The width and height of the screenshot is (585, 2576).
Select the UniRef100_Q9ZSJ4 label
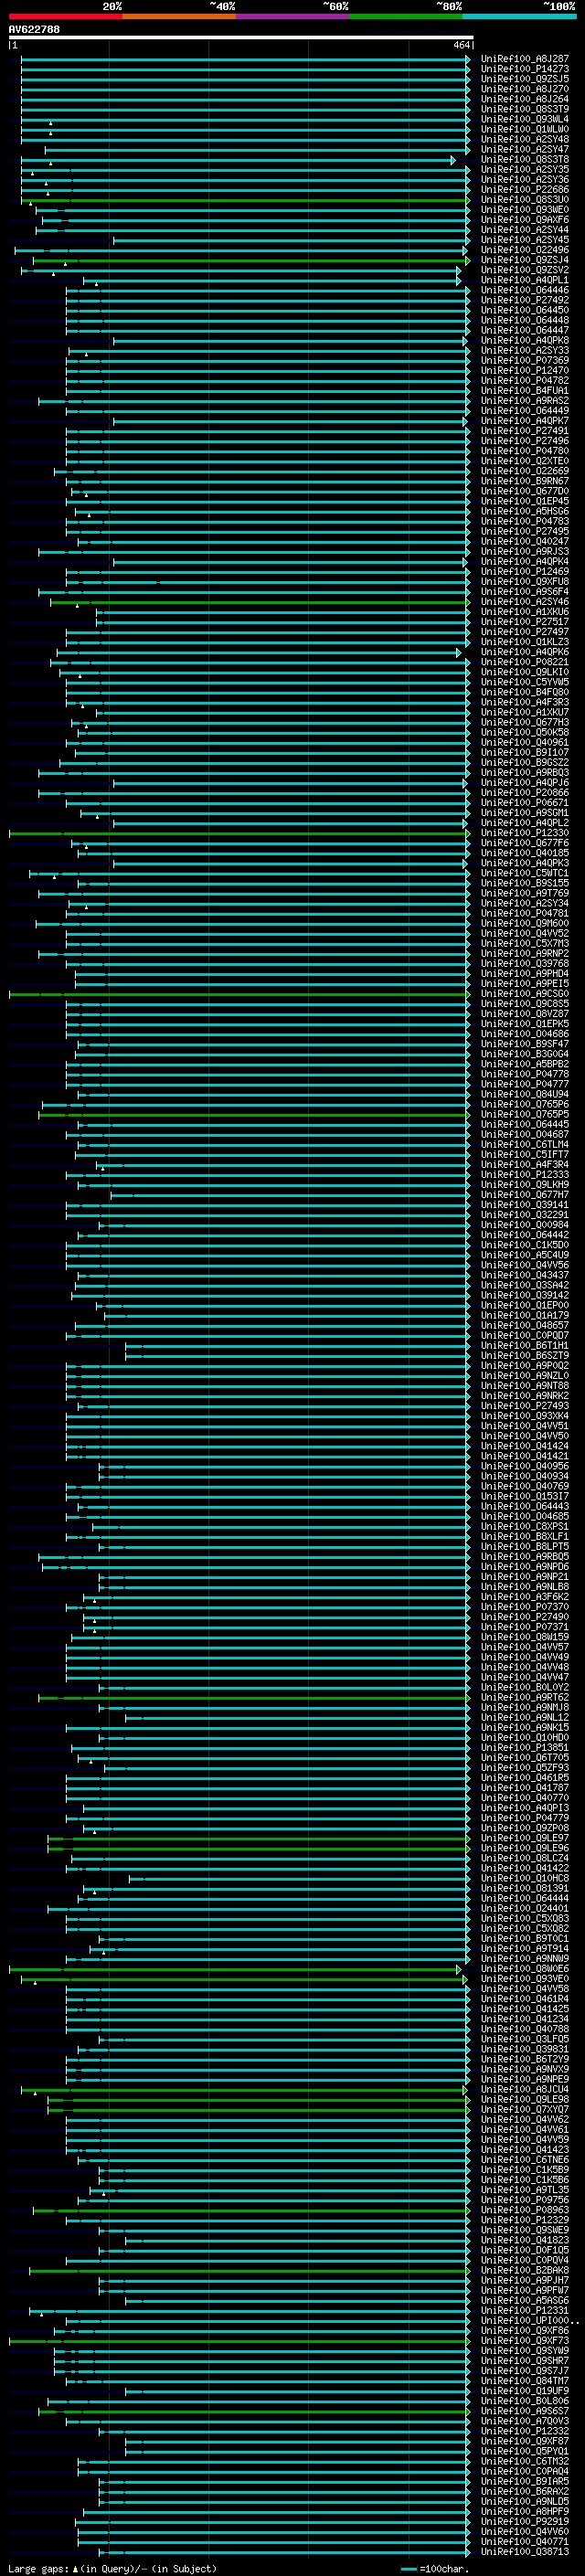[x=525, y=260]
